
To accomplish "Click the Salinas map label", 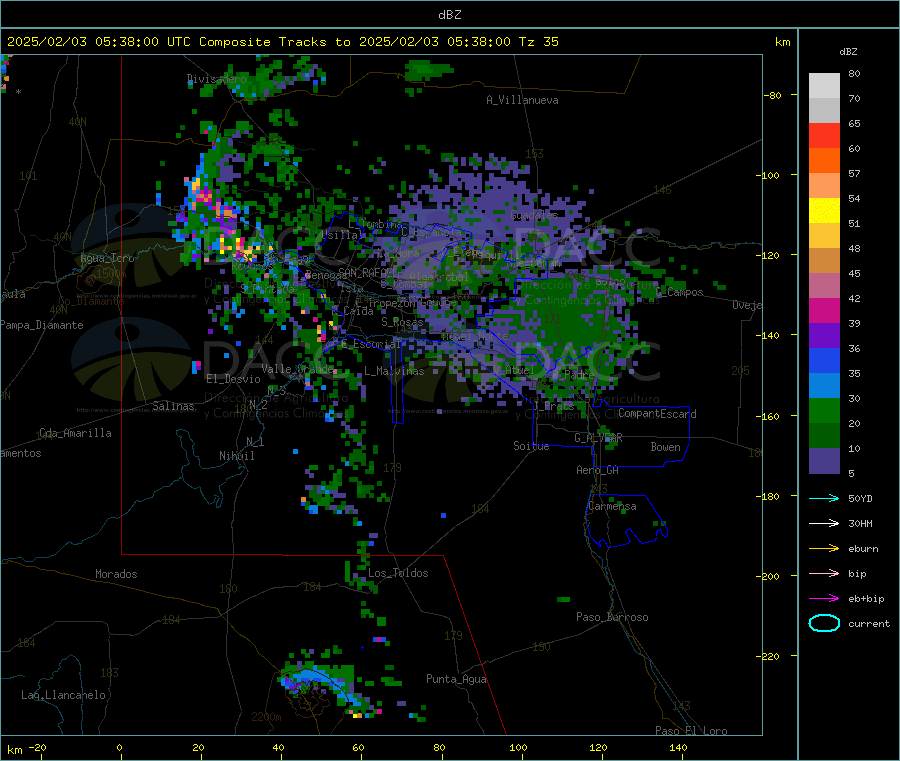I will pyautogui.click(x=173, y=406).
